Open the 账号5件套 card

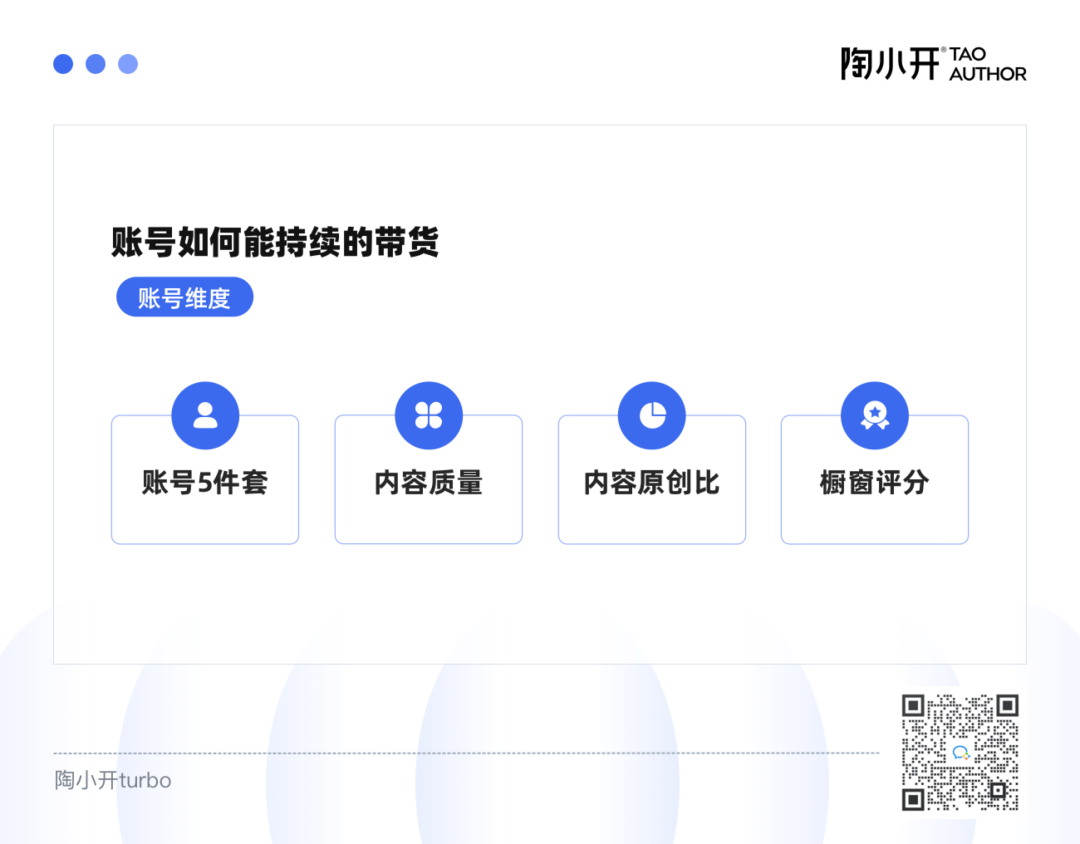tap(205, 480)
